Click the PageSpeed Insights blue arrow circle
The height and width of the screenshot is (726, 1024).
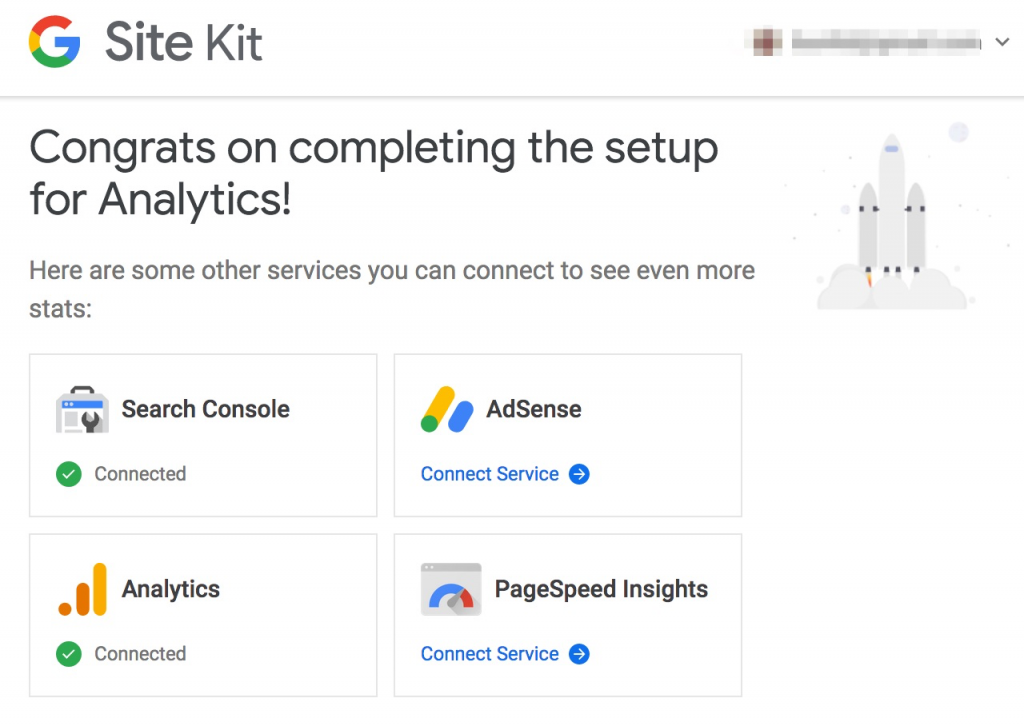coord(579,654)
